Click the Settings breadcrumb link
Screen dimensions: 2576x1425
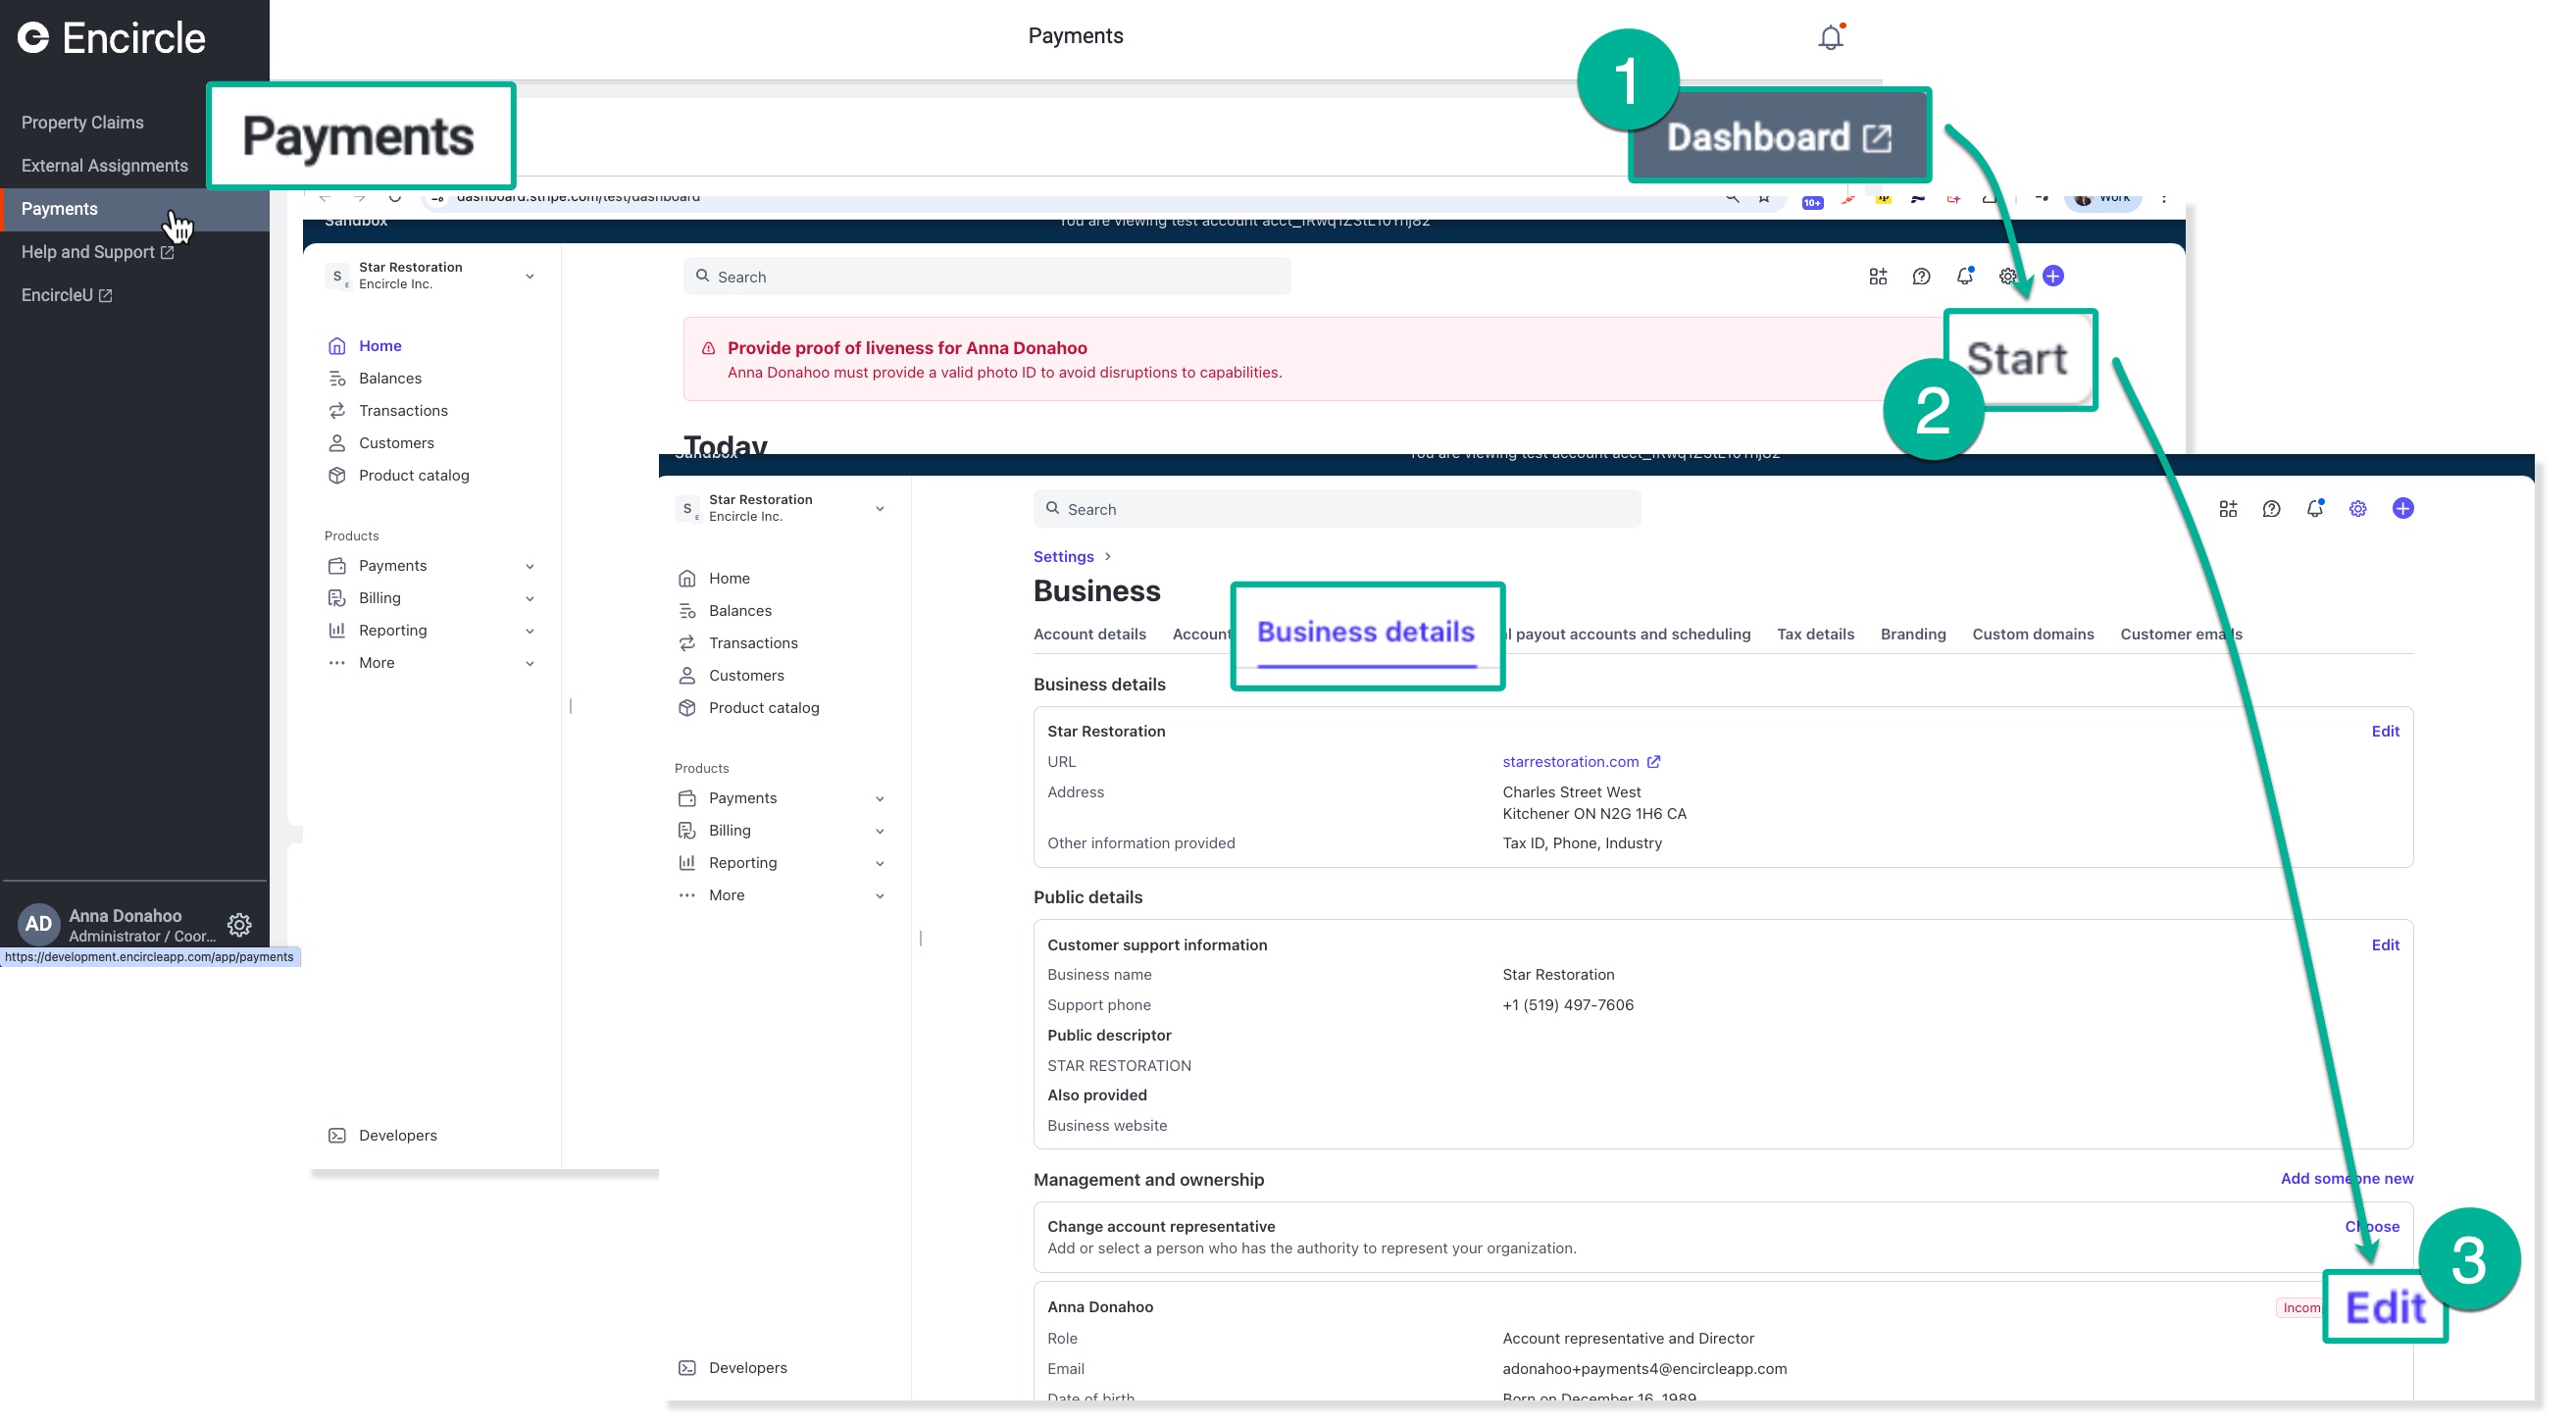tap(1063, 557)
